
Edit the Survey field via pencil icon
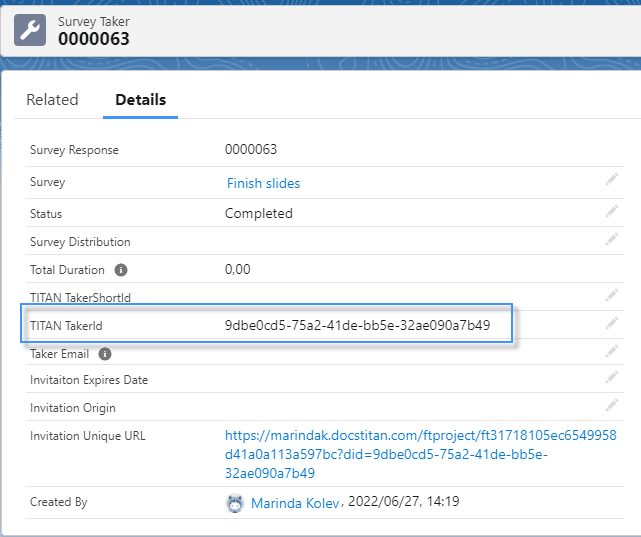pos(612,180)
